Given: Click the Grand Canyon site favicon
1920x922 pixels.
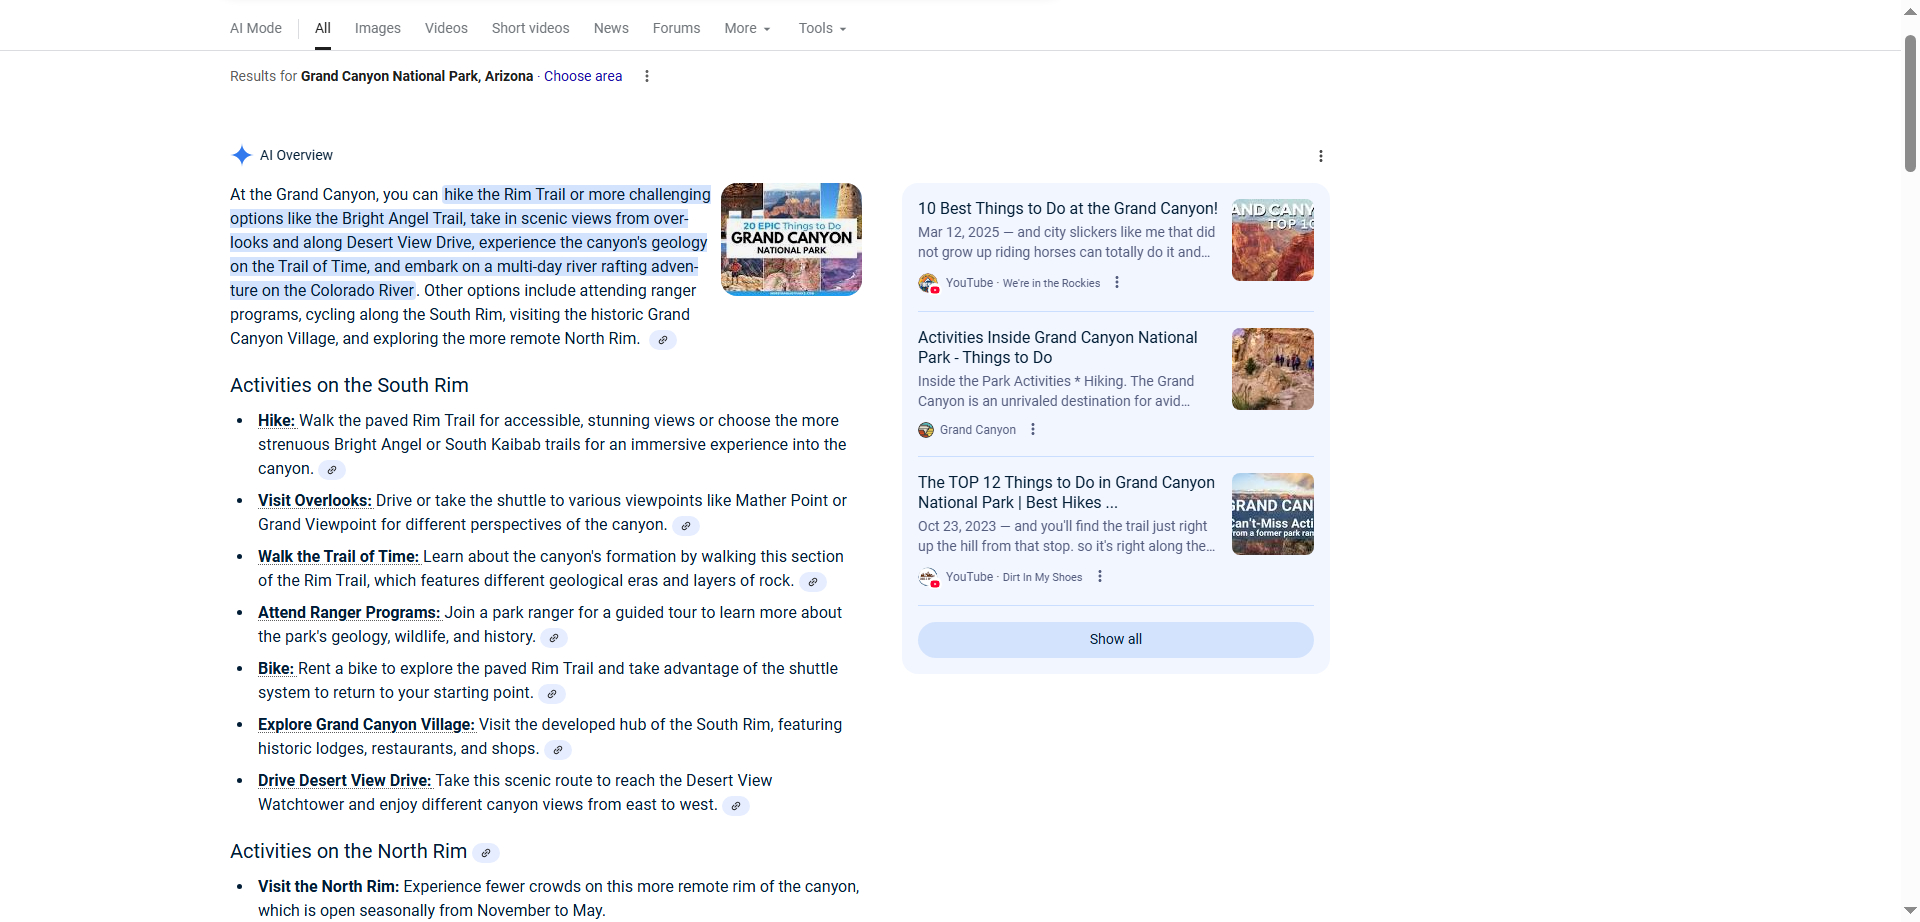Looking at the screenshot, I should click(x=926, y=430).
